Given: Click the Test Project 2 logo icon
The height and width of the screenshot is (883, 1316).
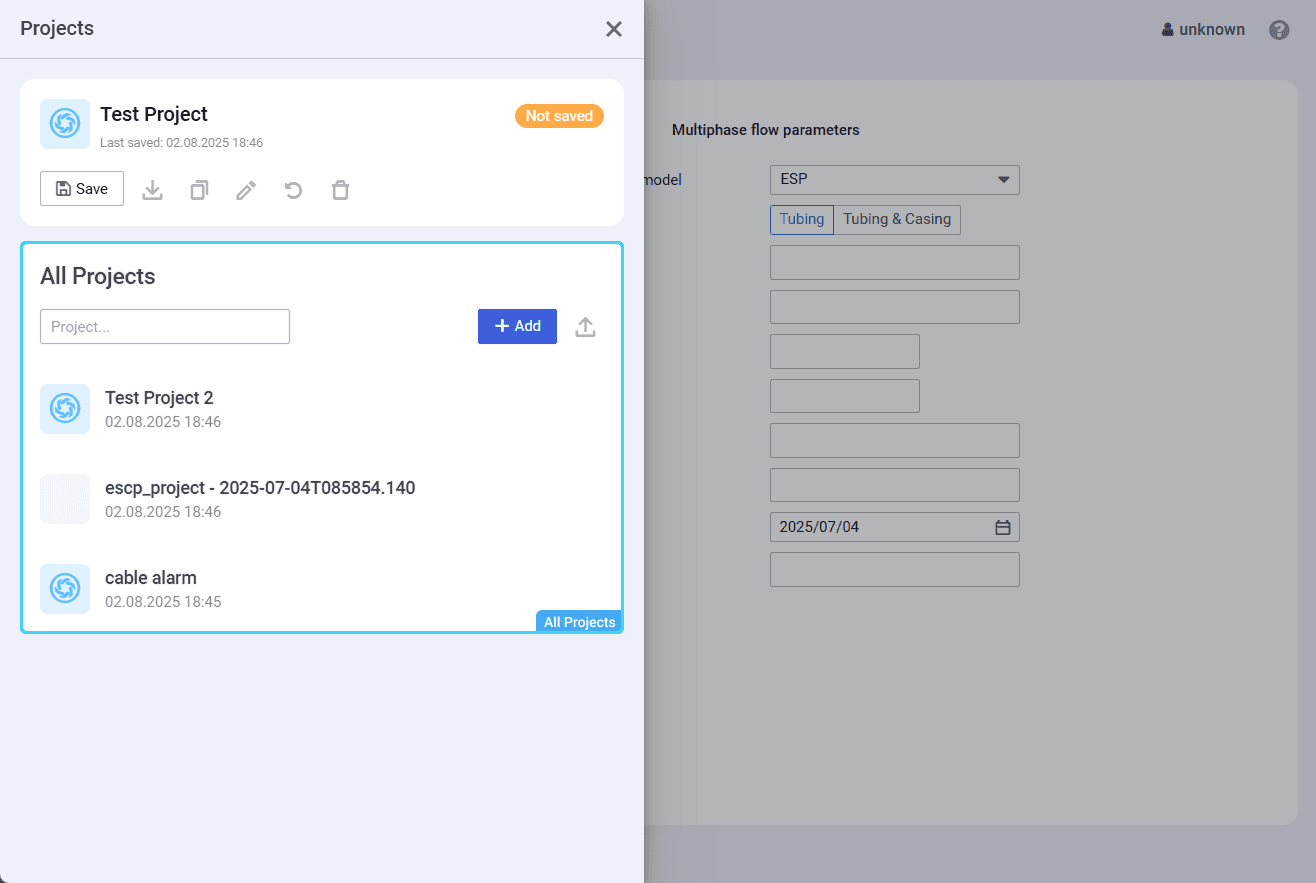Looking at the screenshot, I should click(x=65, y=409).
